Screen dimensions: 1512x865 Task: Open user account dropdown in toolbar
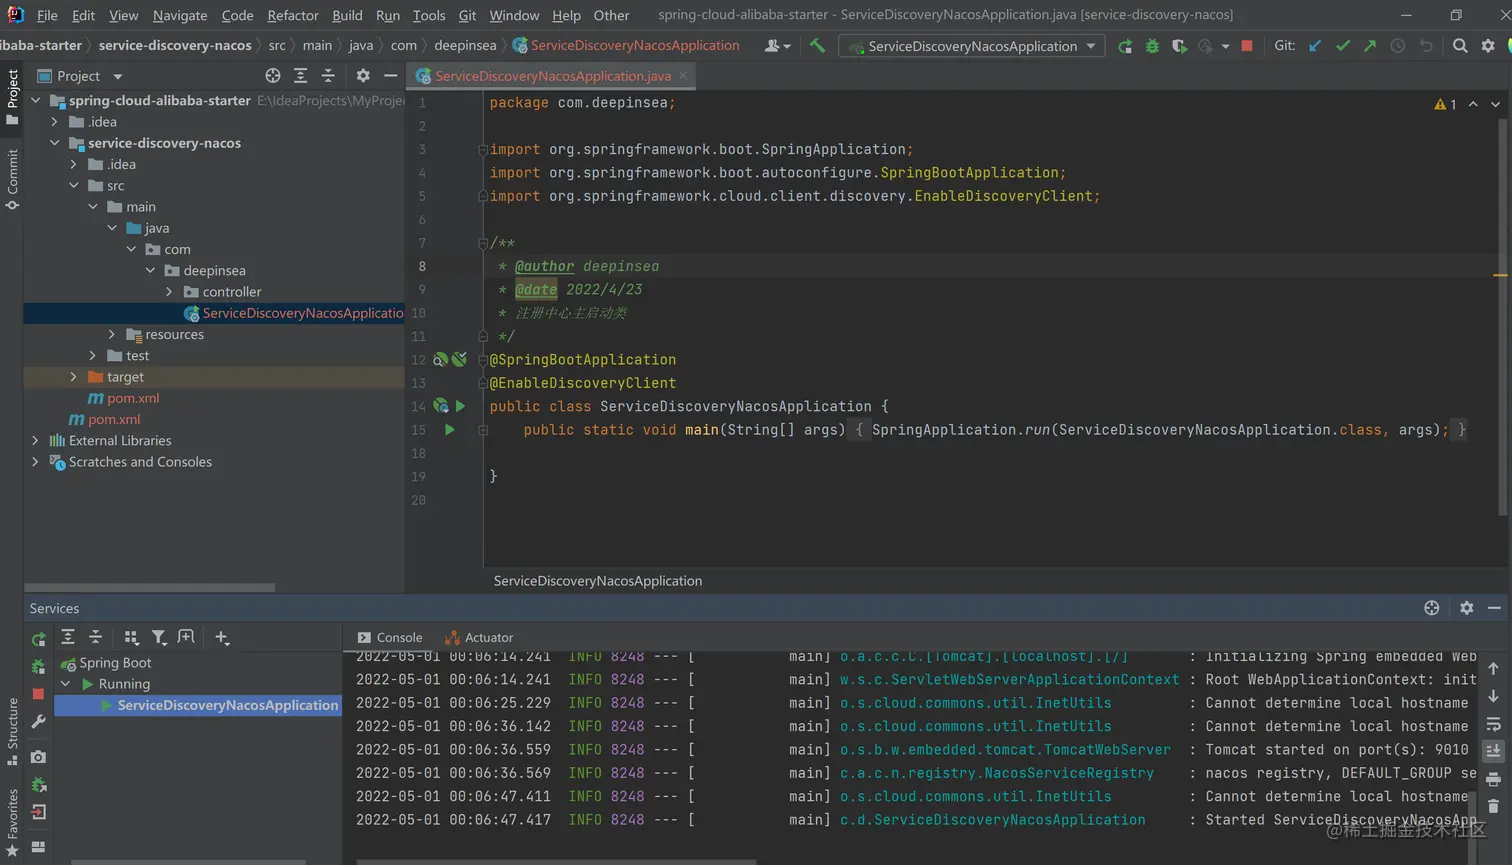click(x=777, y=46)
